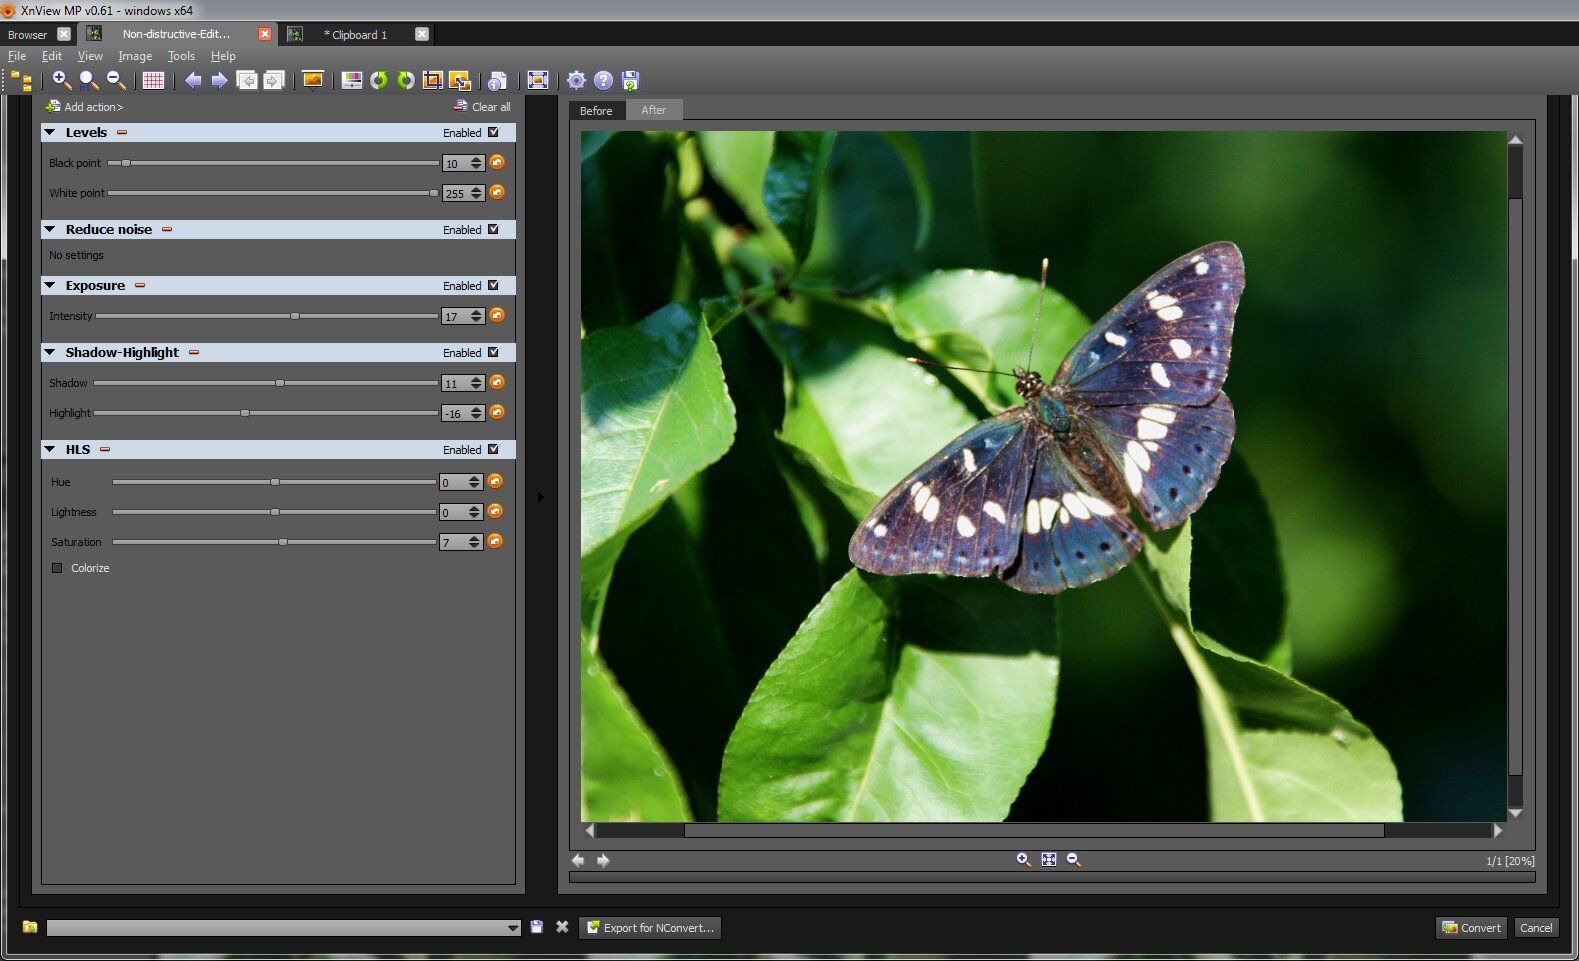The height and width of the screenshot is (961, 1579).
Task: Disable the Levels action checkbox
Action: pos(493,132)
